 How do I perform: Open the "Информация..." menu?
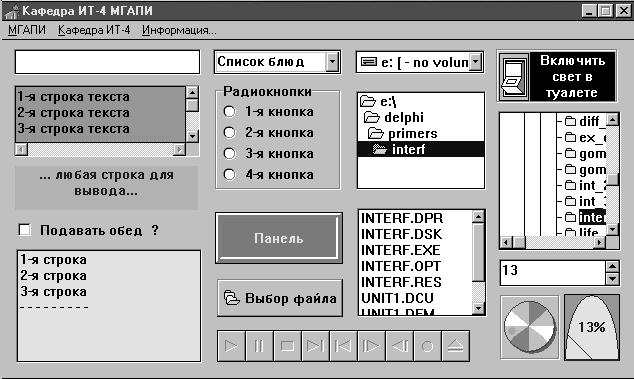coord(179,30)
